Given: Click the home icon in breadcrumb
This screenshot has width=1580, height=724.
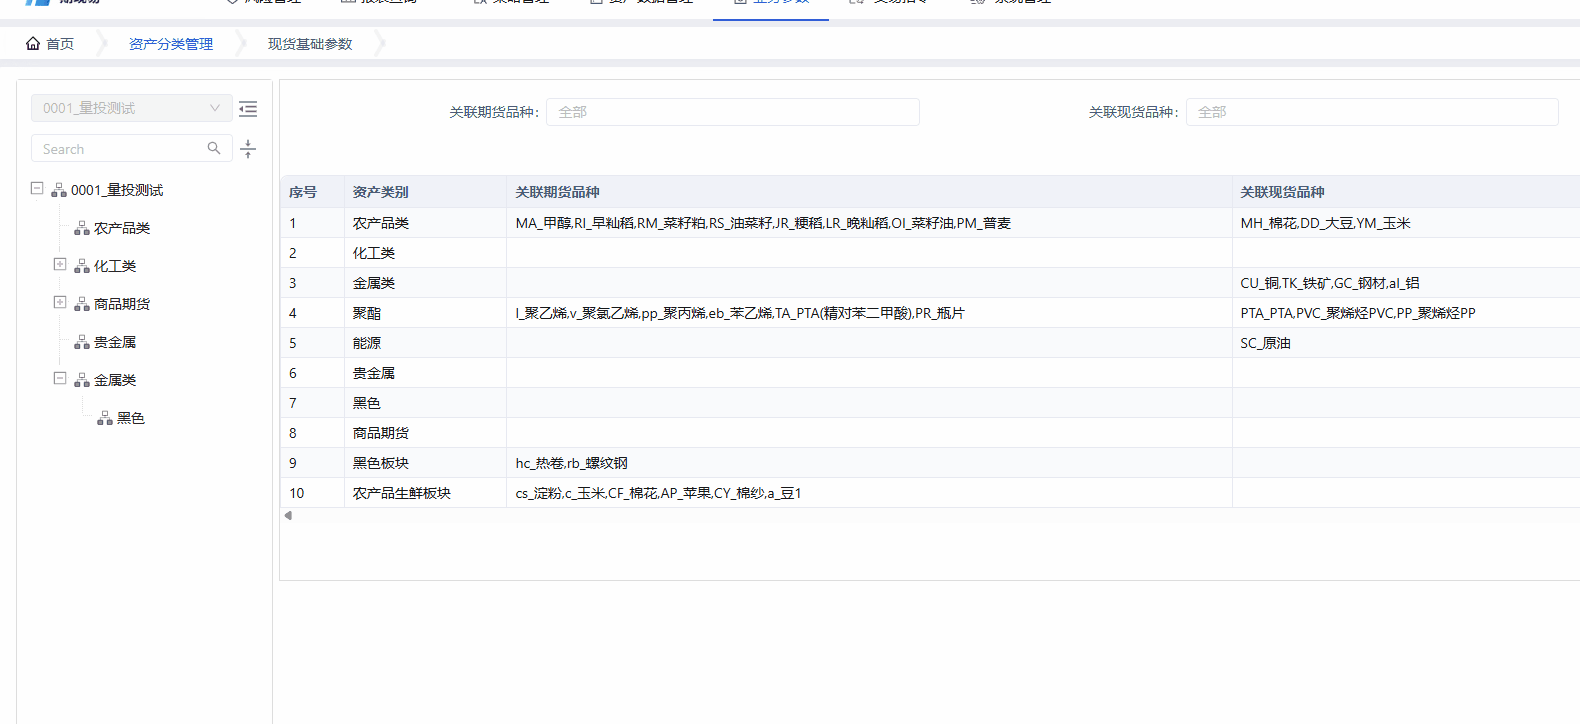Looking at the screenshot, I should [33, 44].
